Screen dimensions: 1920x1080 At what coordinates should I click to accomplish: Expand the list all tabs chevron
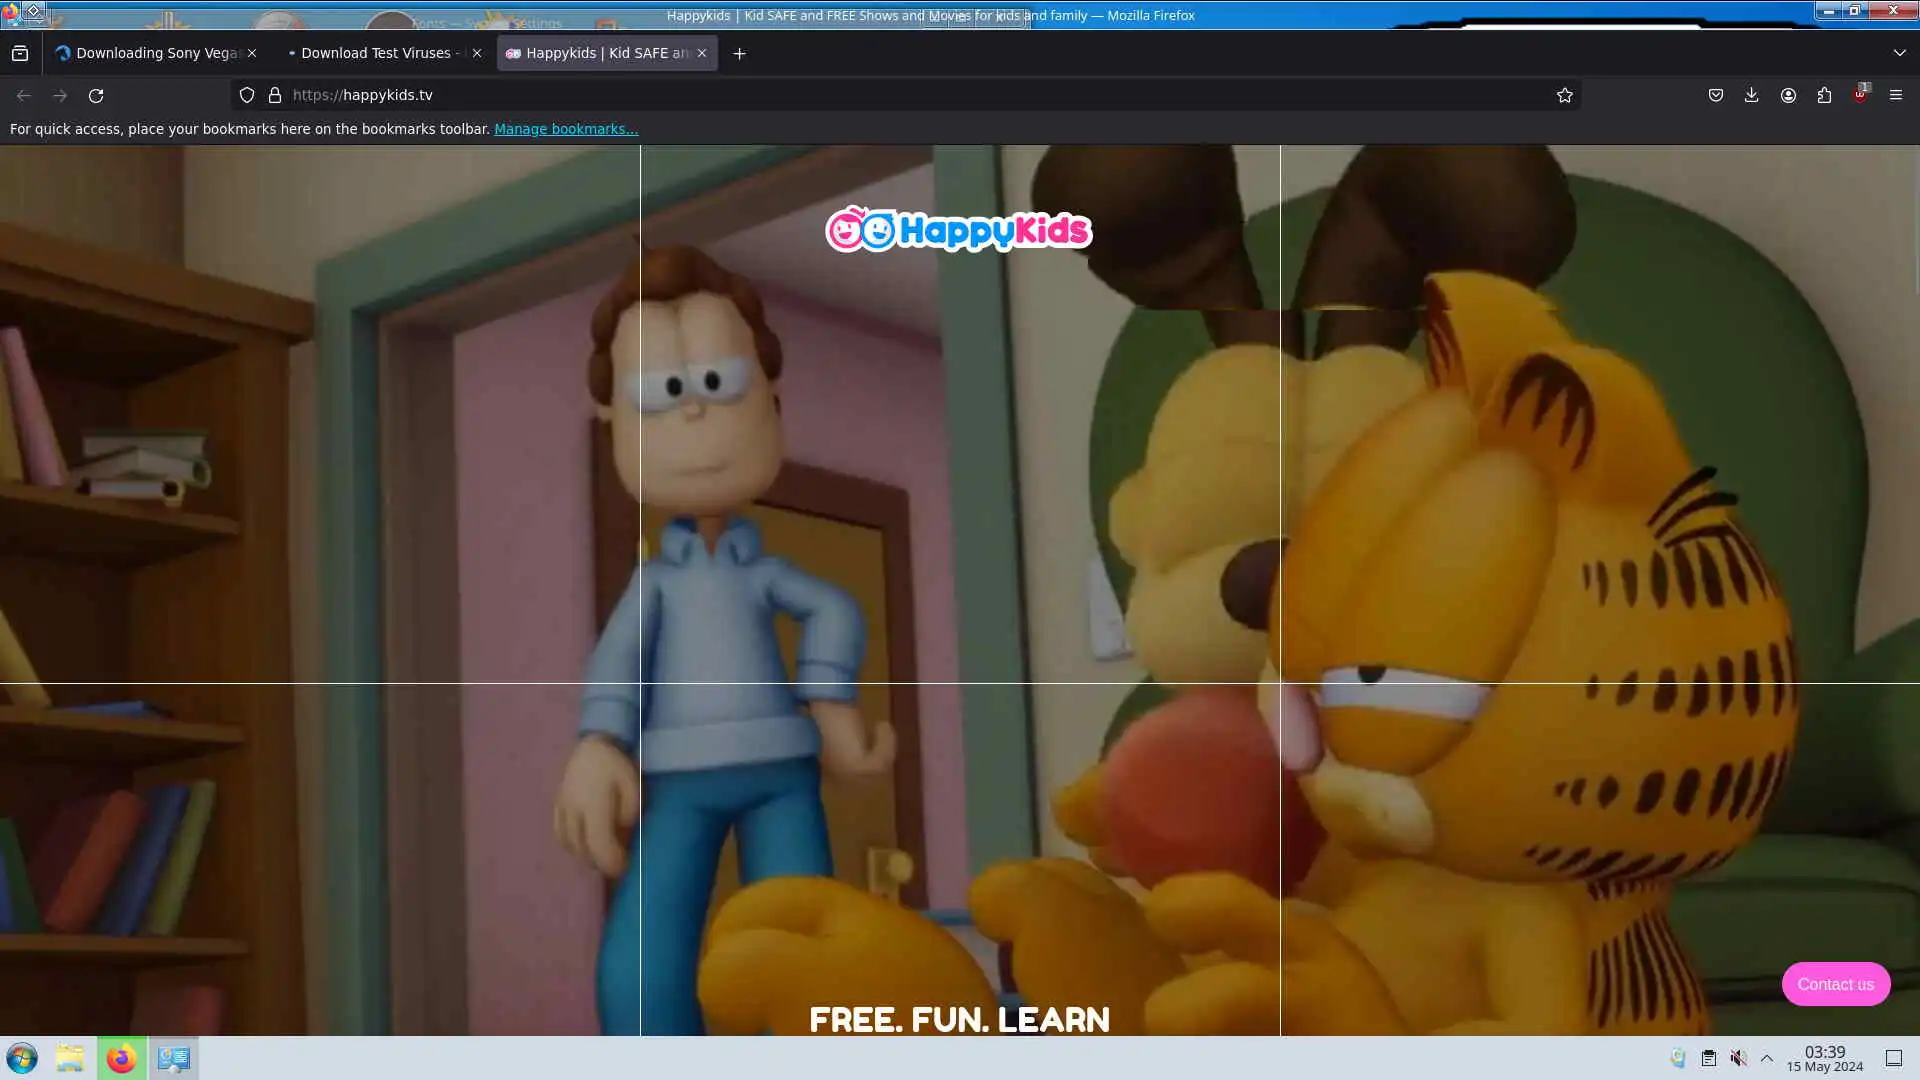(x=1899, y=53)
